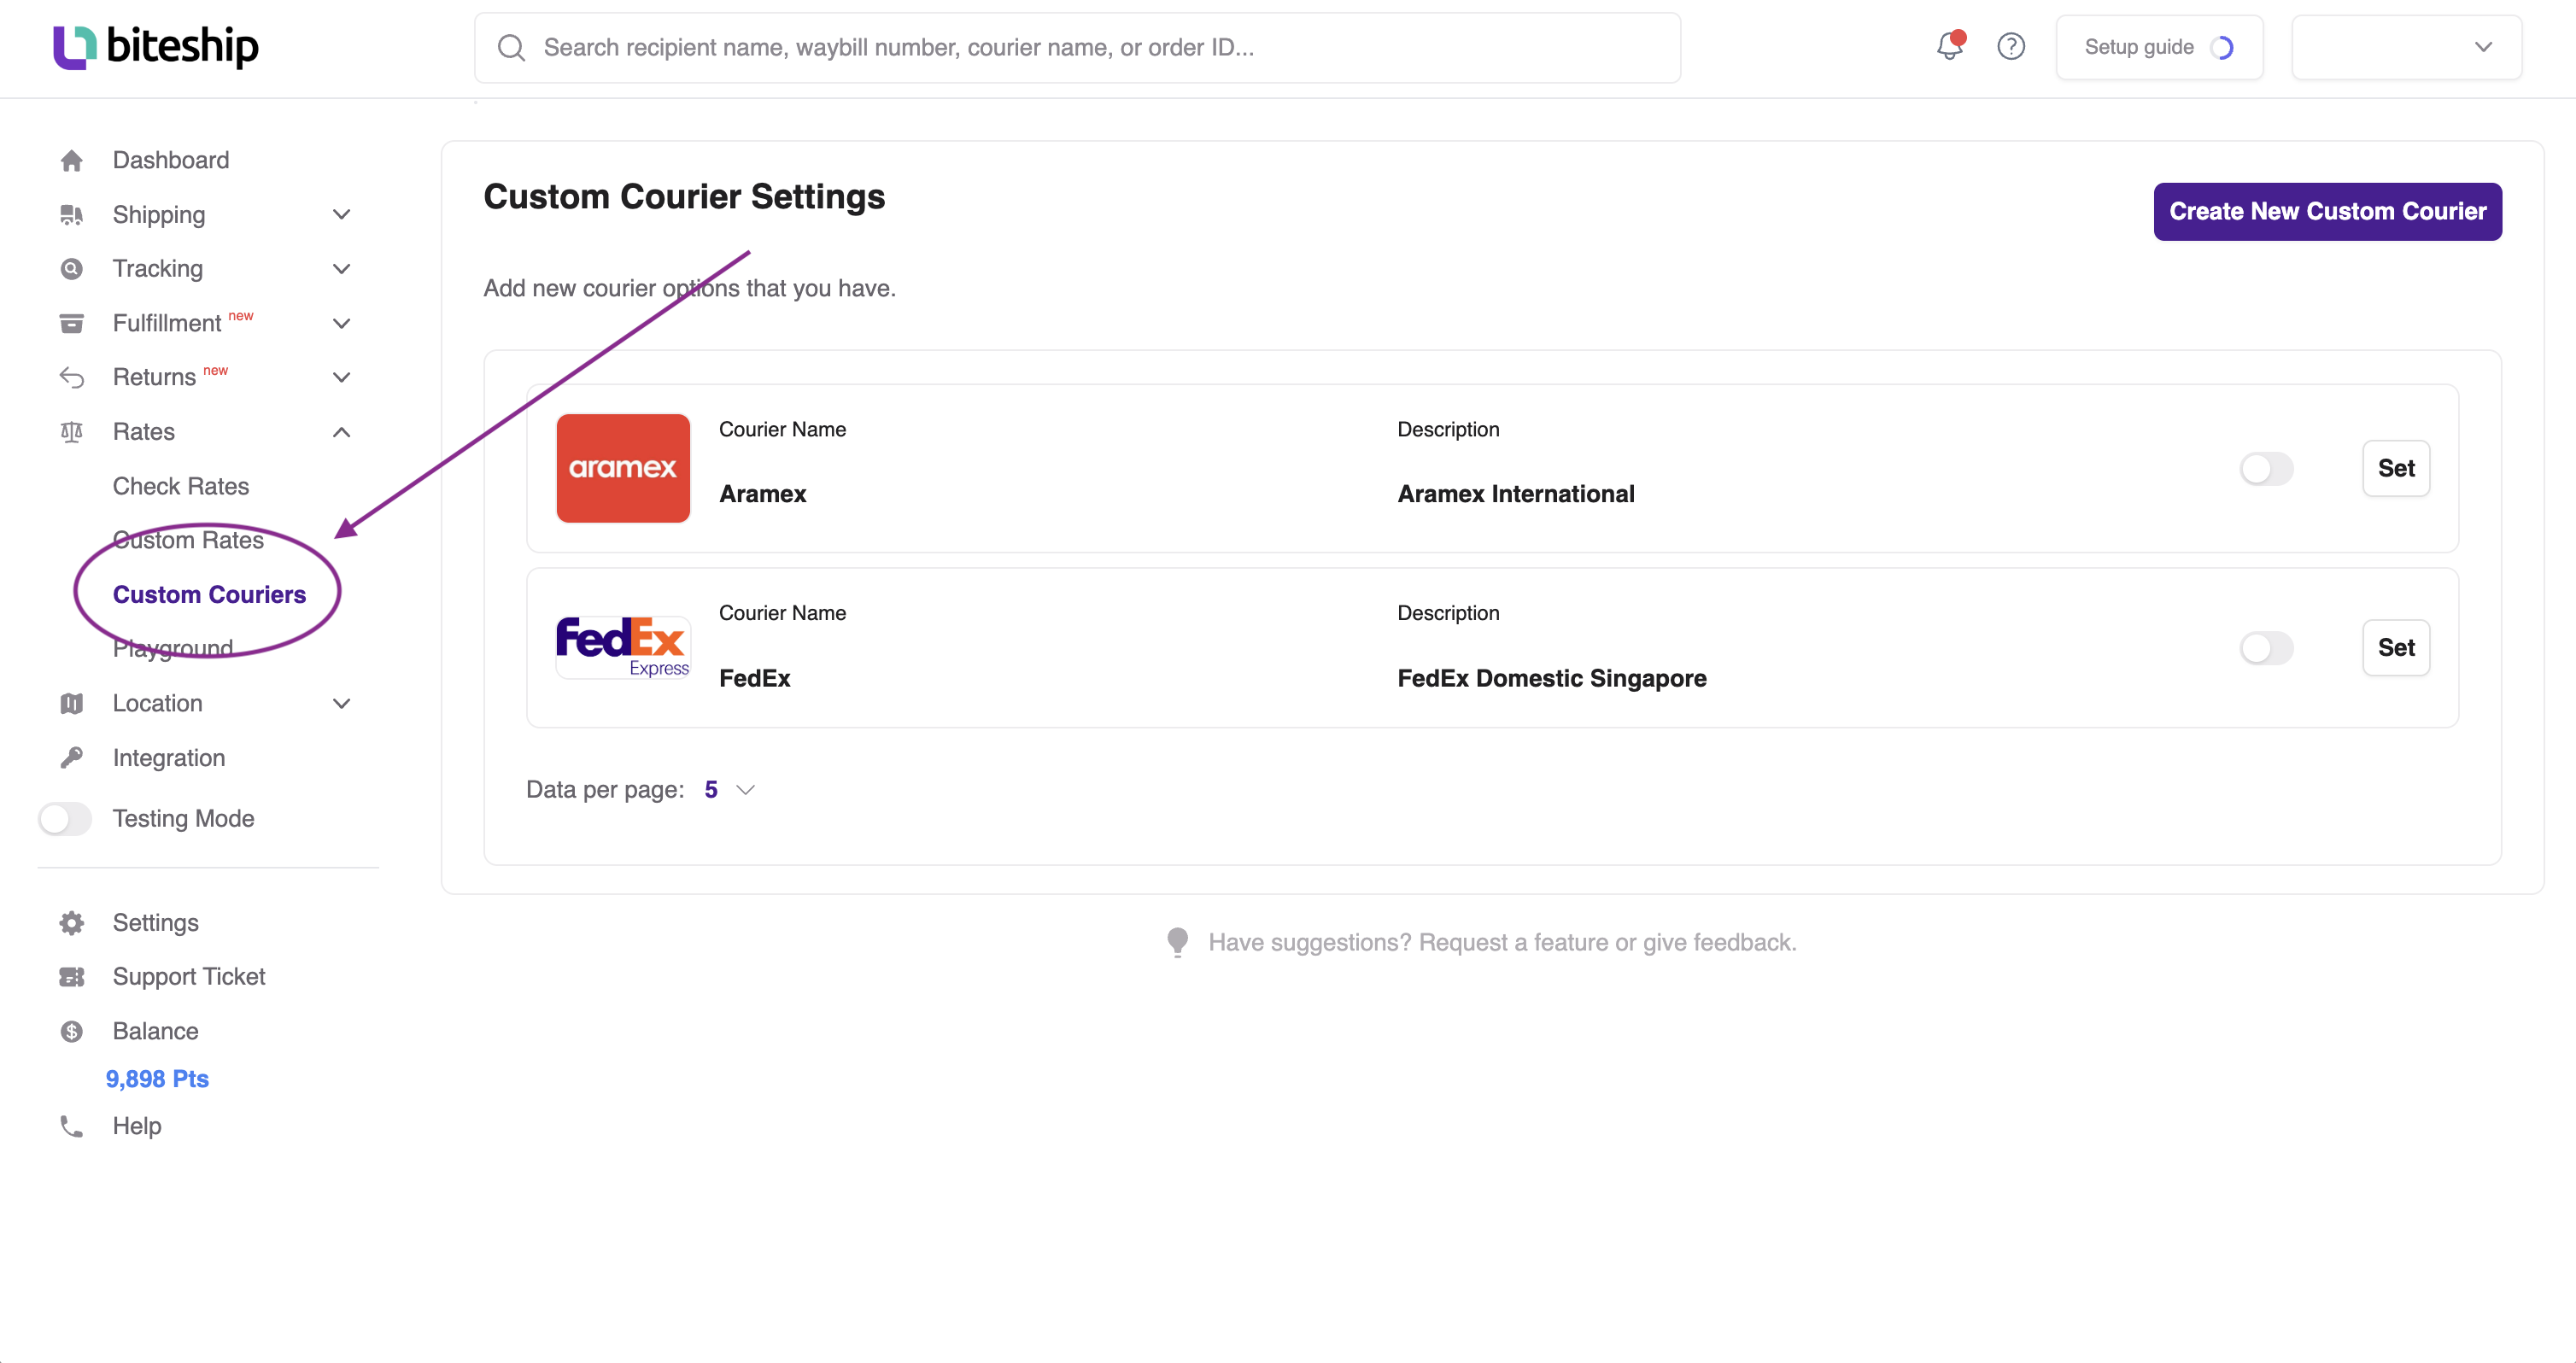Click the Aramex International description text
Viewport: 2576px width, 1363px height.
click(1515, 494)
